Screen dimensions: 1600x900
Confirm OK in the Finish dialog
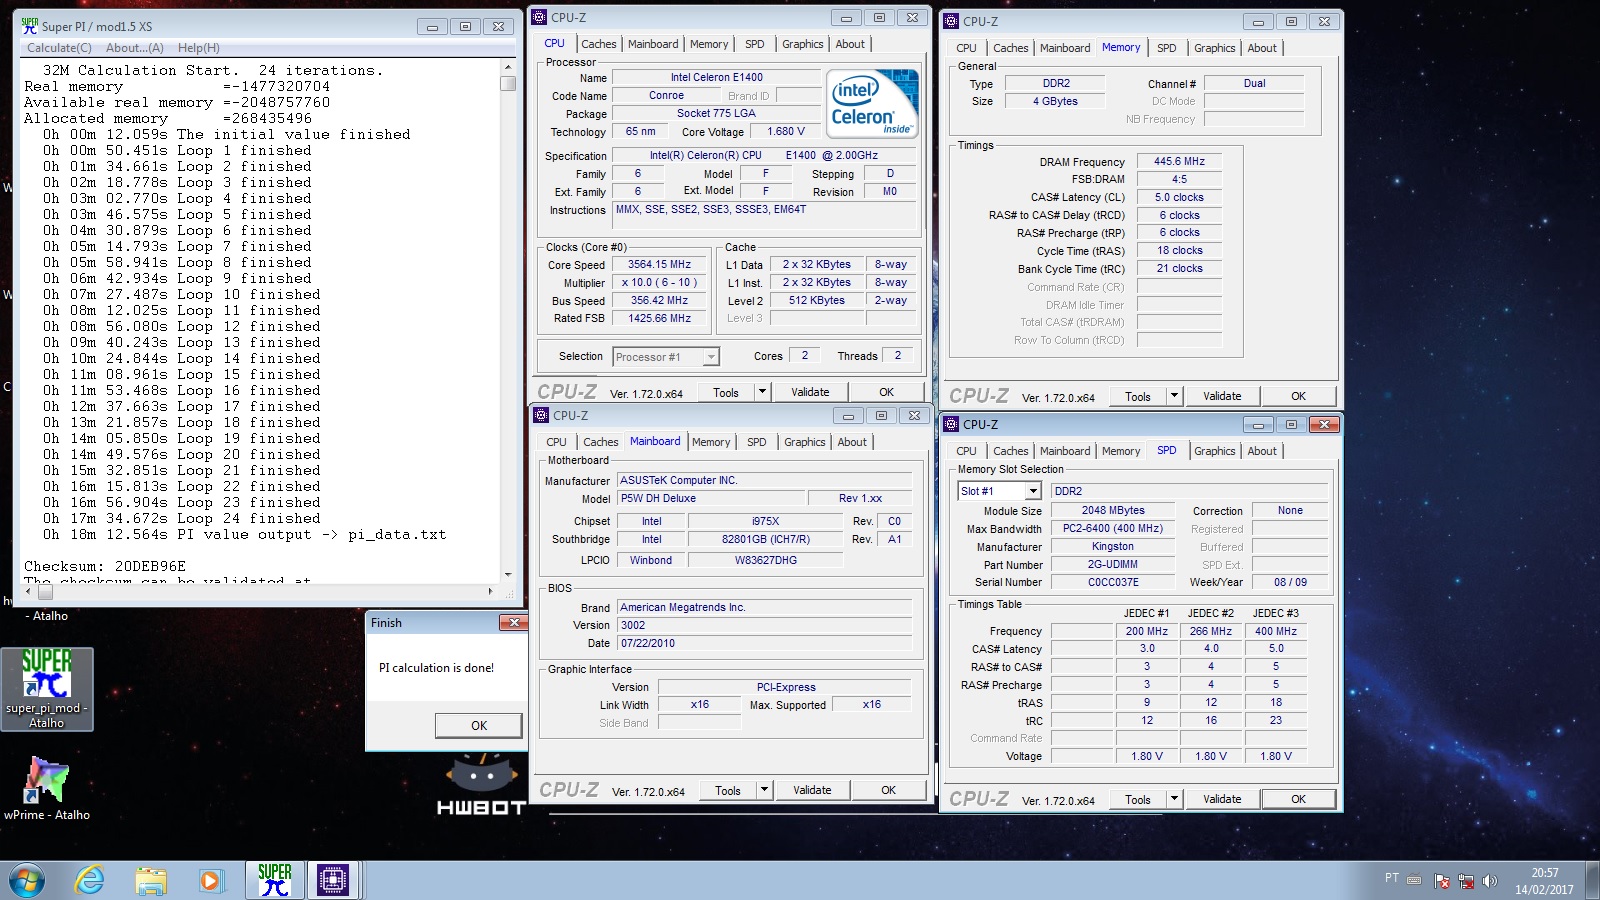click(x=479, y=726)
